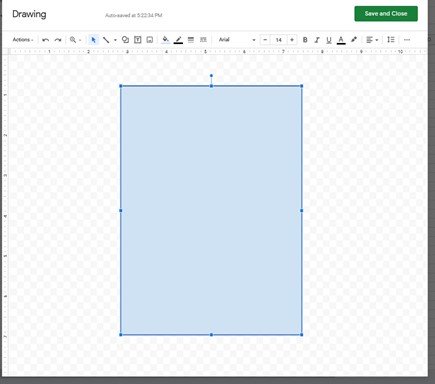
Task: Expand the line type dropdown arrow
Action: coord(115,40)
